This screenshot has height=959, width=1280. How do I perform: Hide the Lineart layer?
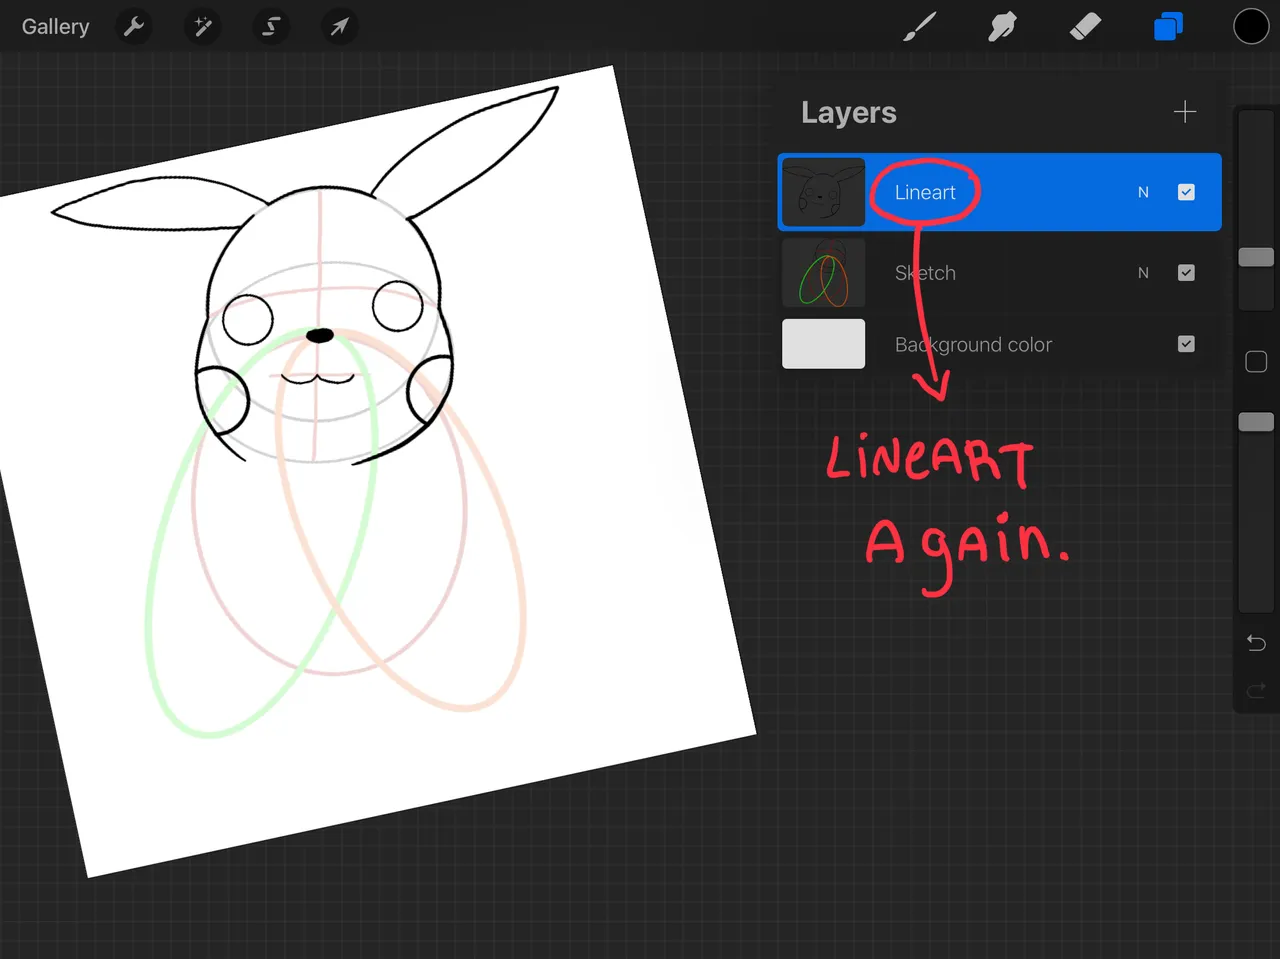[x=1186, y=192]
